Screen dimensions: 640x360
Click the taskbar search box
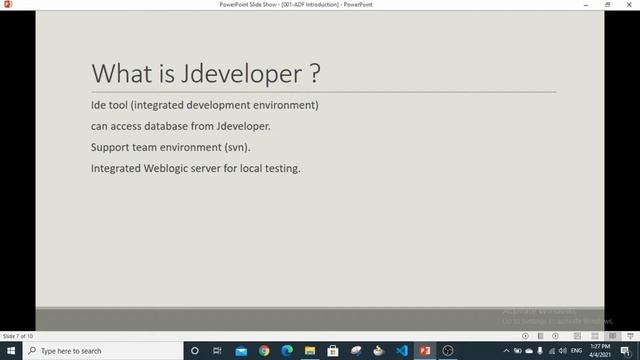pos(103,351)
